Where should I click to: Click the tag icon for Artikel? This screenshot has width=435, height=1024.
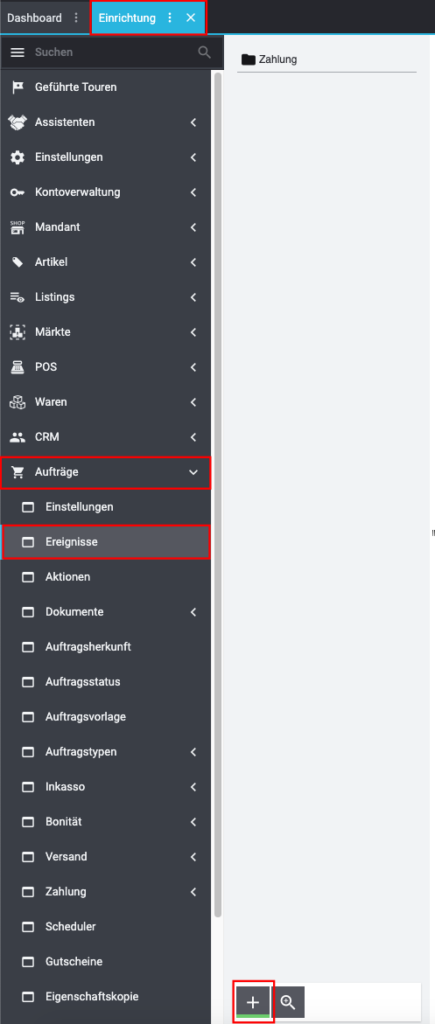point(17,263)
